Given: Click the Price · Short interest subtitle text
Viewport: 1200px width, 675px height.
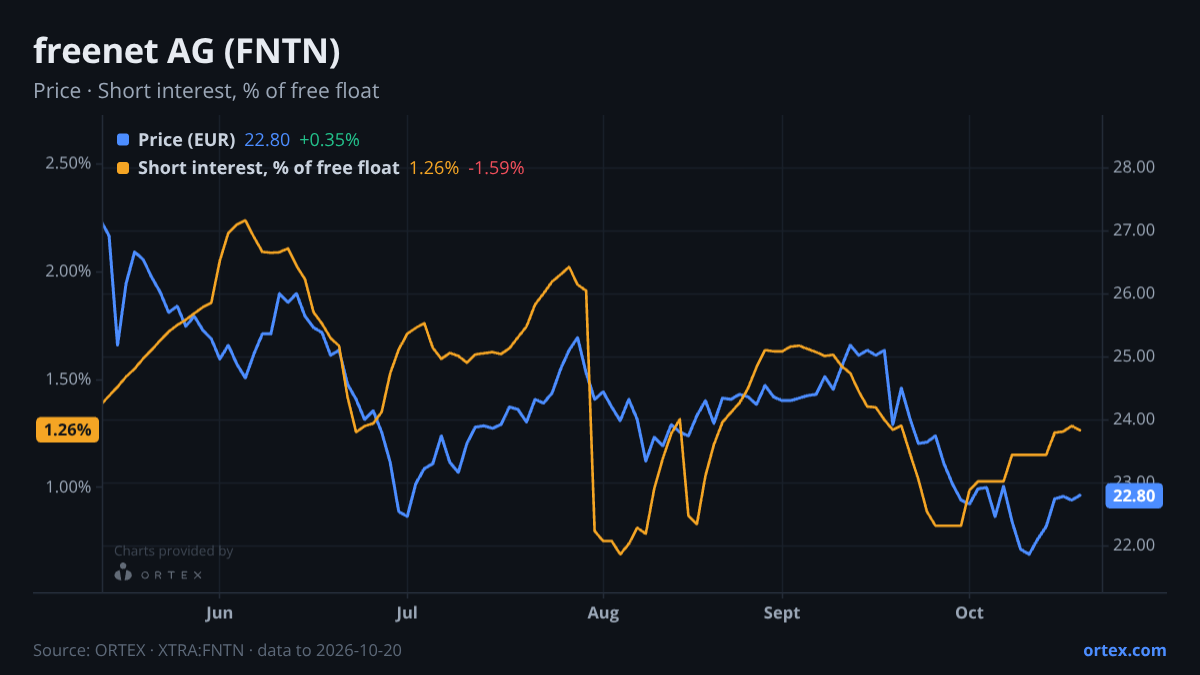Looking at the screenshot, I should pos(206,91).
